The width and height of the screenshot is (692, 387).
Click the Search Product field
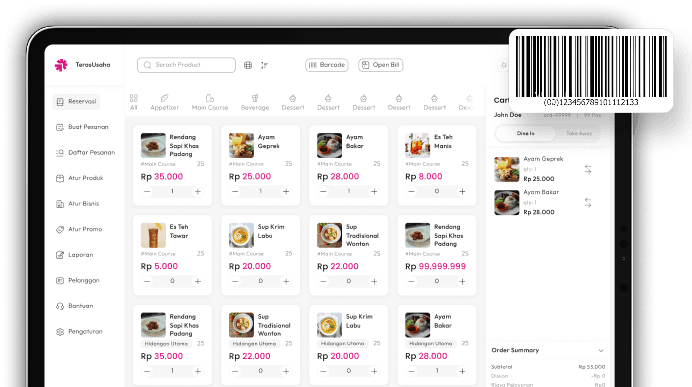click(186, 65)
